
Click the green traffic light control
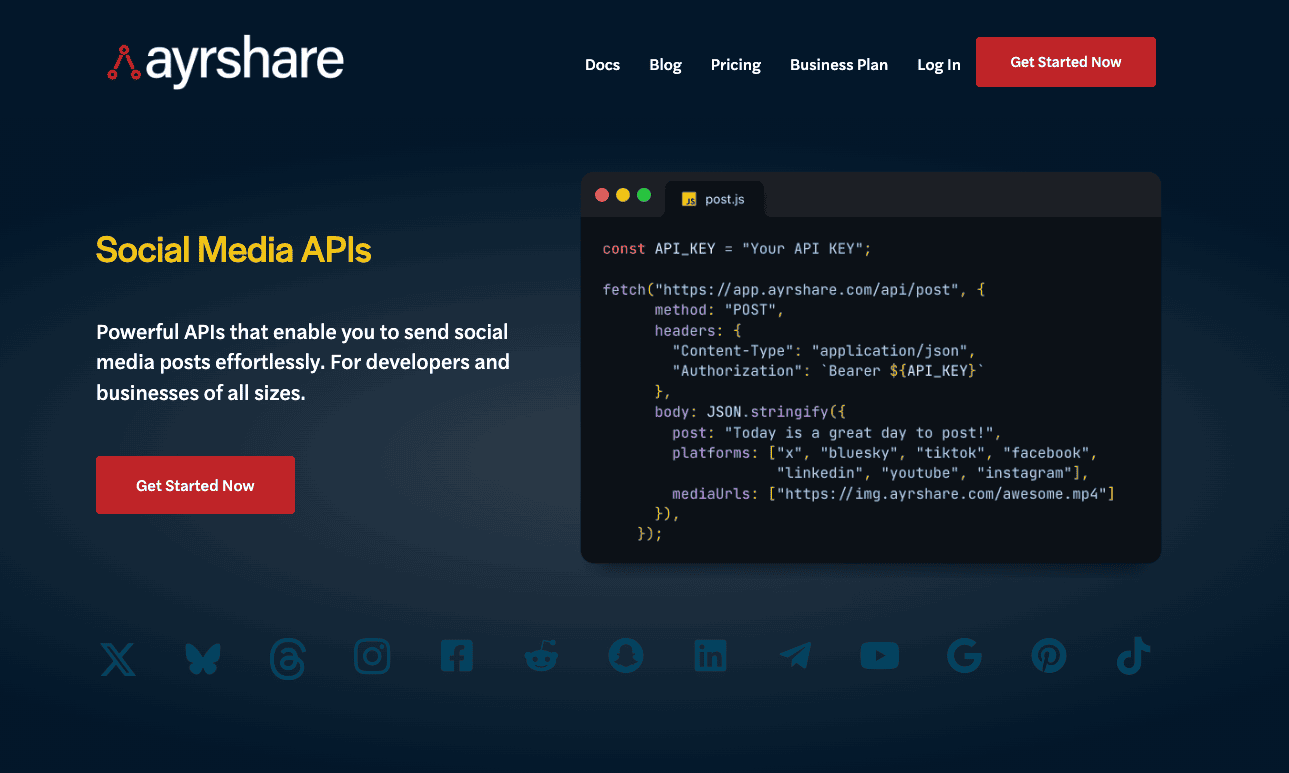pyautogui.click(x=644, y=195)
